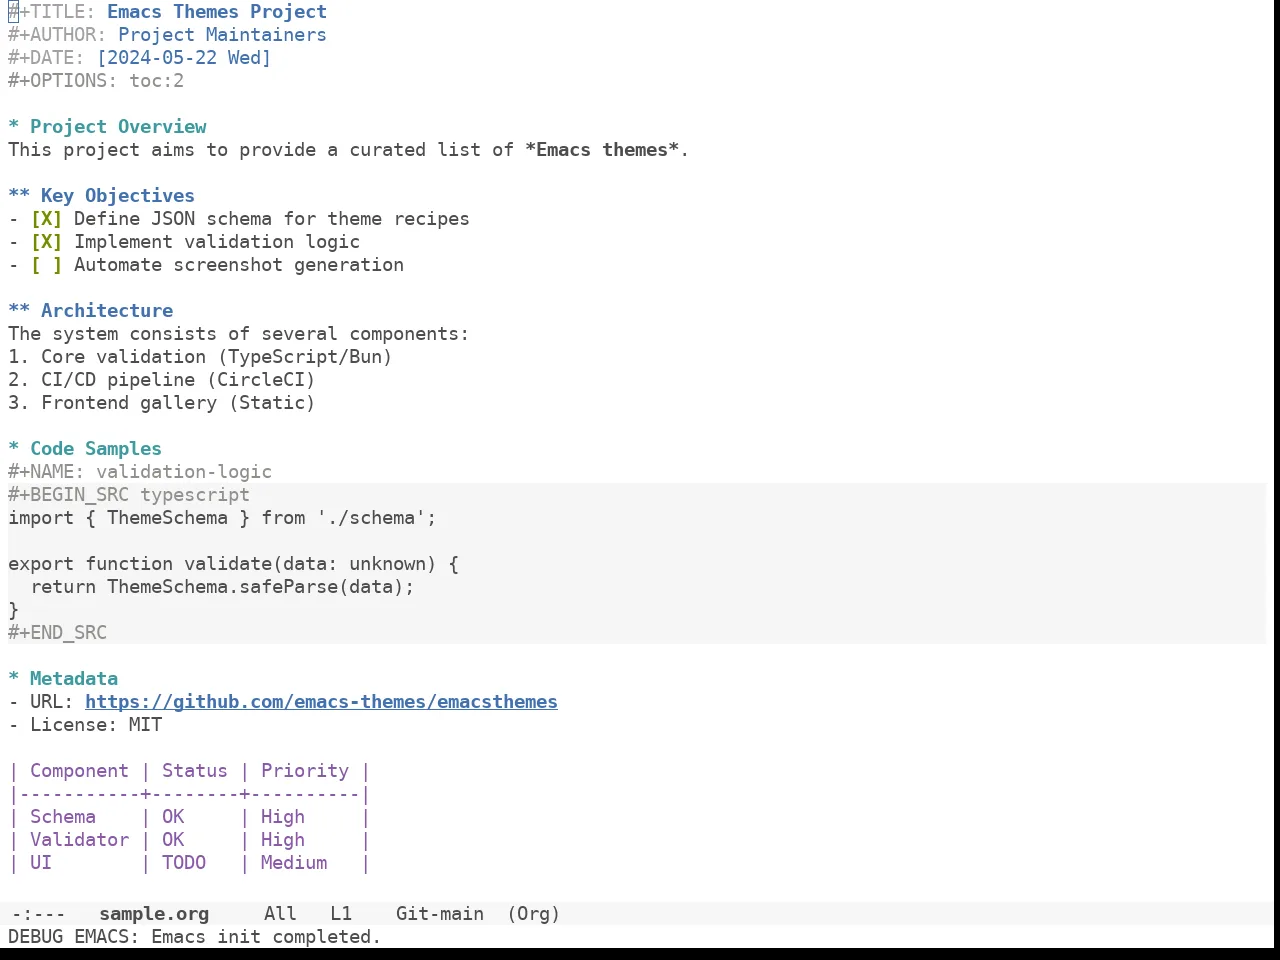This screenshot has width=1280, height=960.
Task: Collapse the Architecture subheading
Action: tap(19, 311)
